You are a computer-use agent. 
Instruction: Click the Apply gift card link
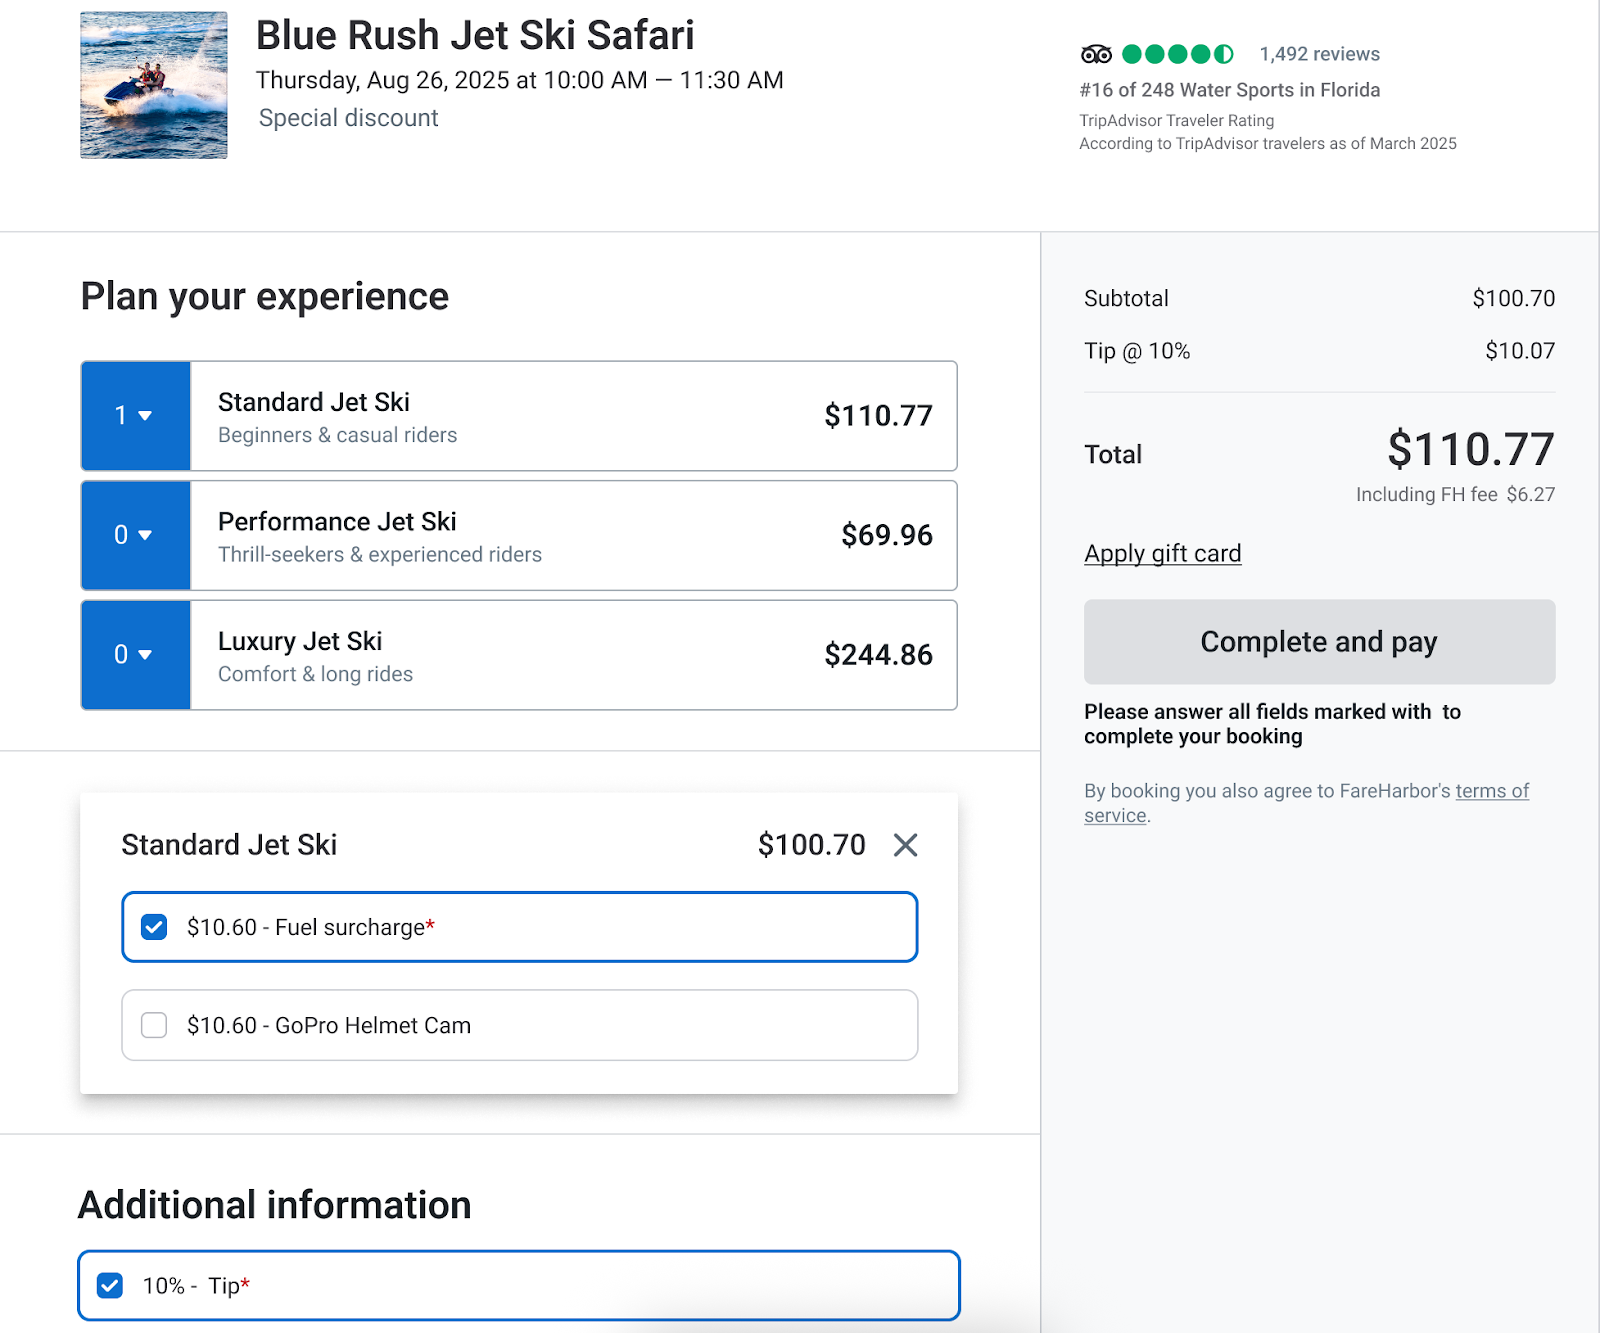[x=1162, y=553]
